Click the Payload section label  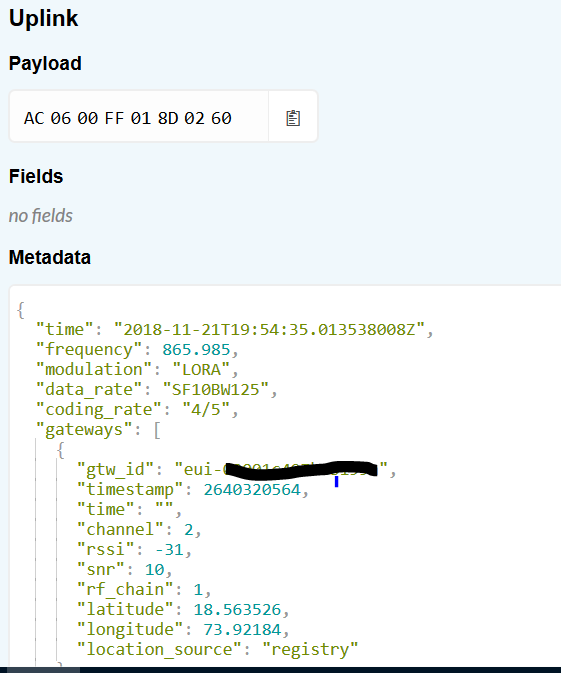click(x=45, y=64)
